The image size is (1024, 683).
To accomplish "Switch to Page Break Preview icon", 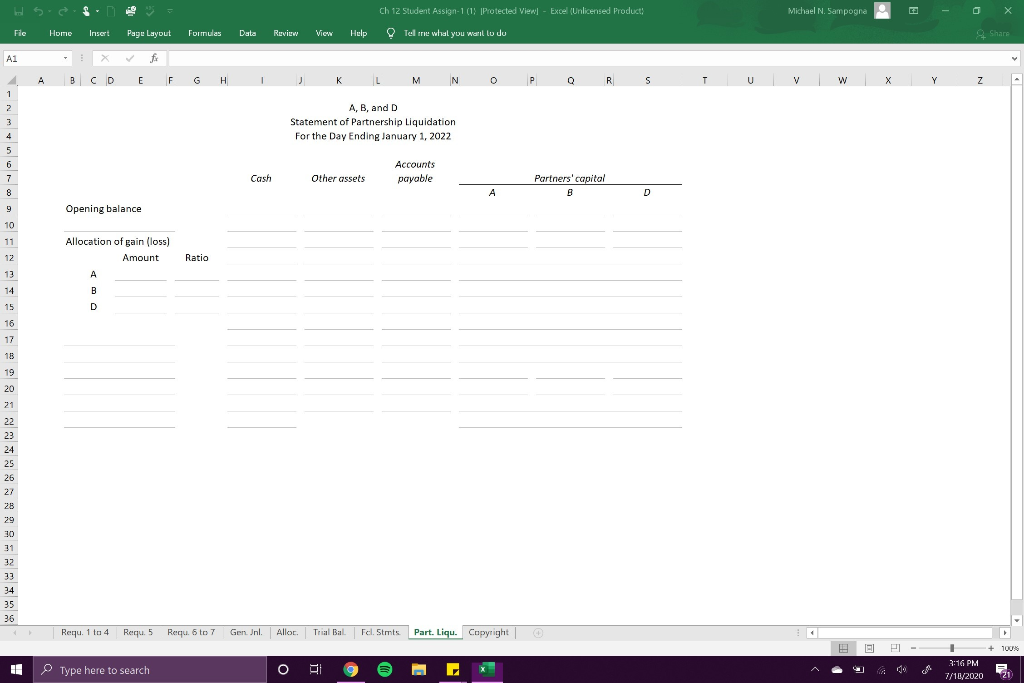I will click(x=895, y=648).
